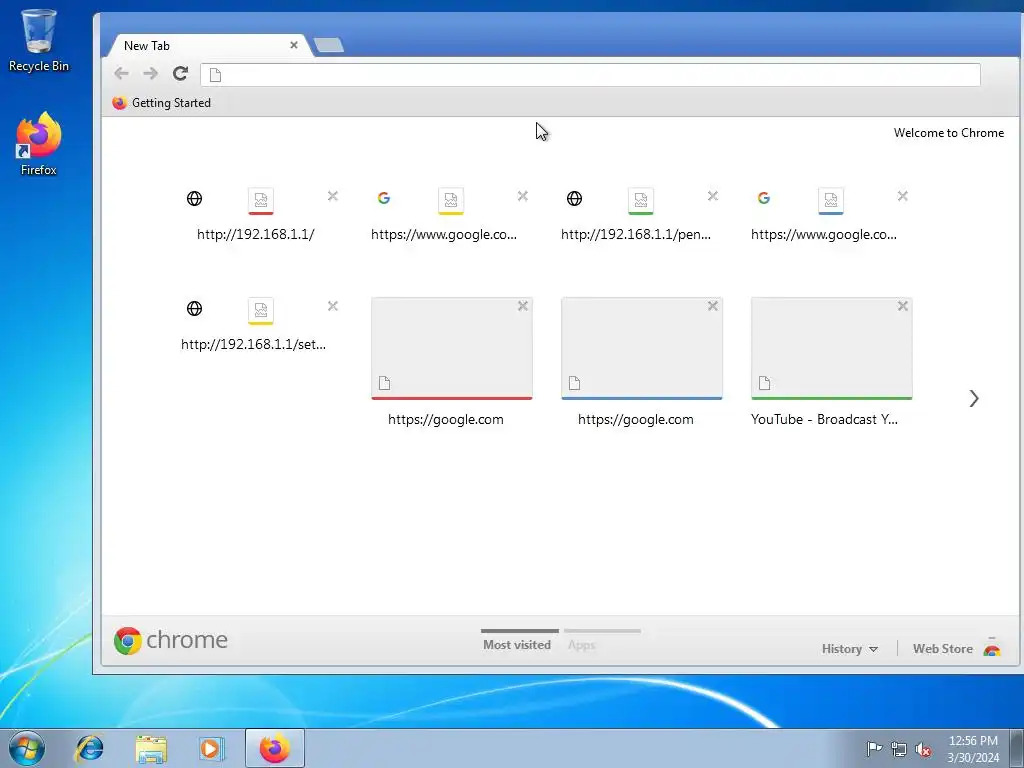The height and width of the screenshot is (768, 1024).
Task: Click the network tray icon
Action: (899, 749)
